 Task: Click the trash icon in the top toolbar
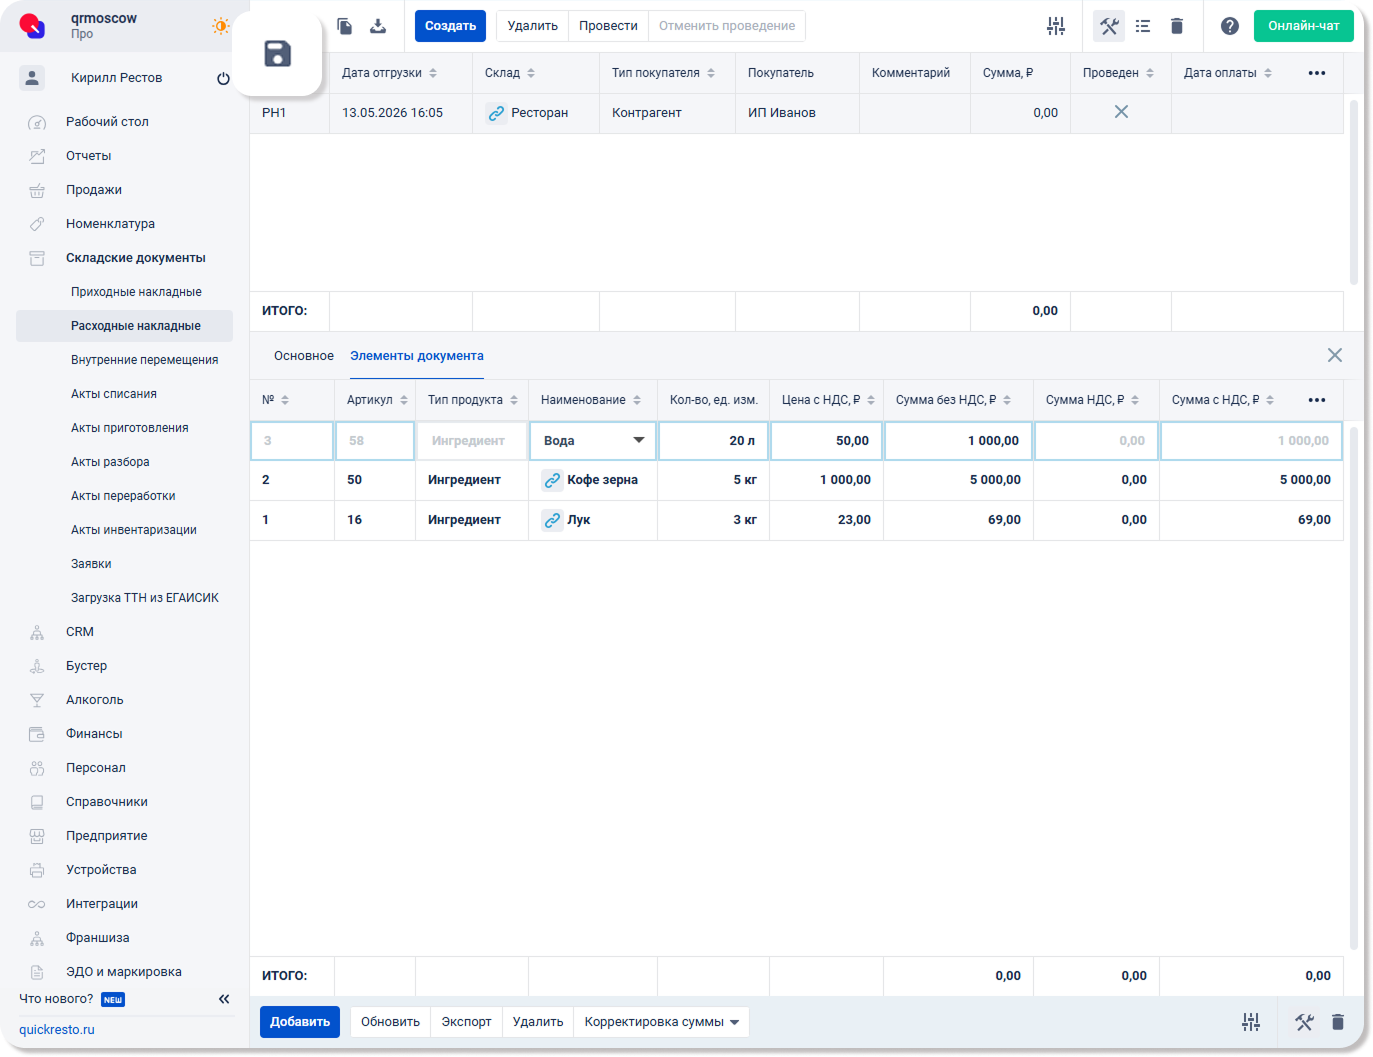coord(1177,26)
